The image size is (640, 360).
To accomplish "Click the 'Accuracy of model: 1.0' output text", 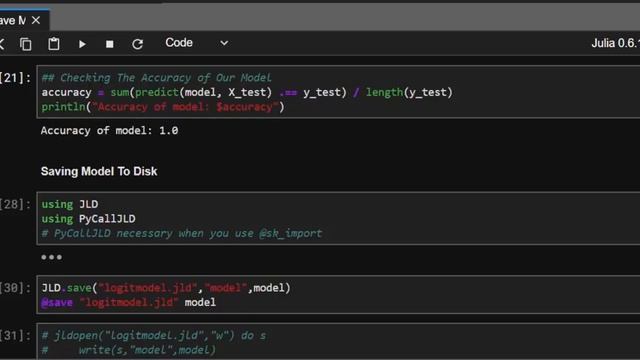I will point(109,131).
